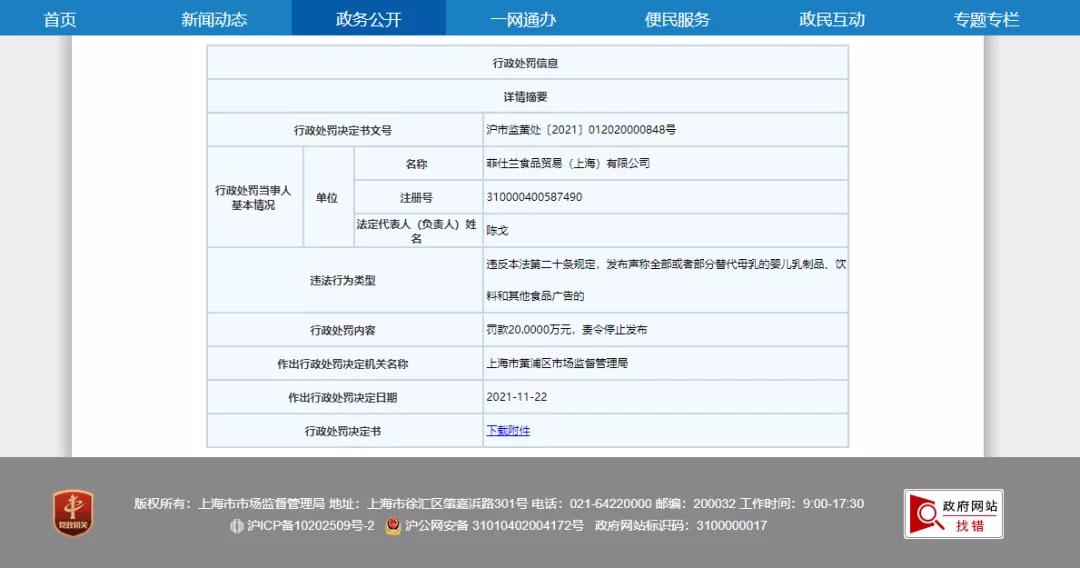Click the 单位 label cell
The height and width of the screenshot is (568, 1080).
[327, 198]
